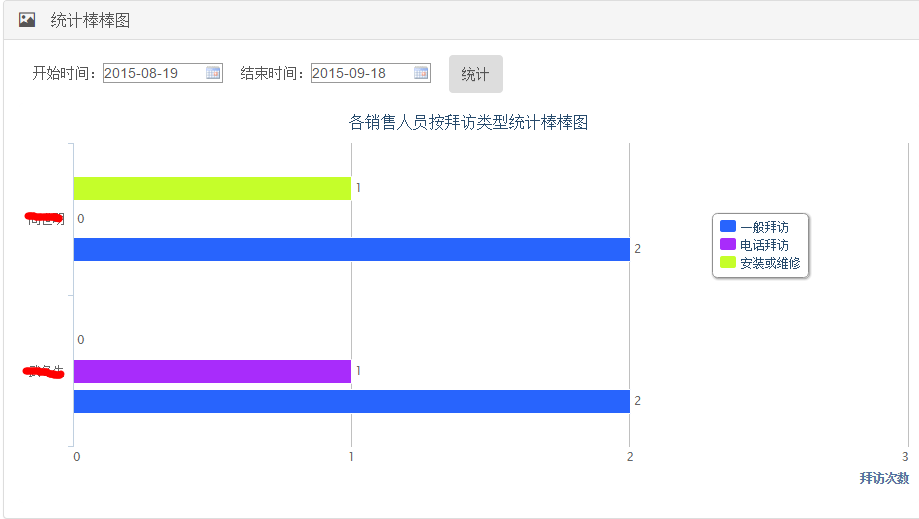Click the picture icon beside 统计棒棒图

click(27, 20)
